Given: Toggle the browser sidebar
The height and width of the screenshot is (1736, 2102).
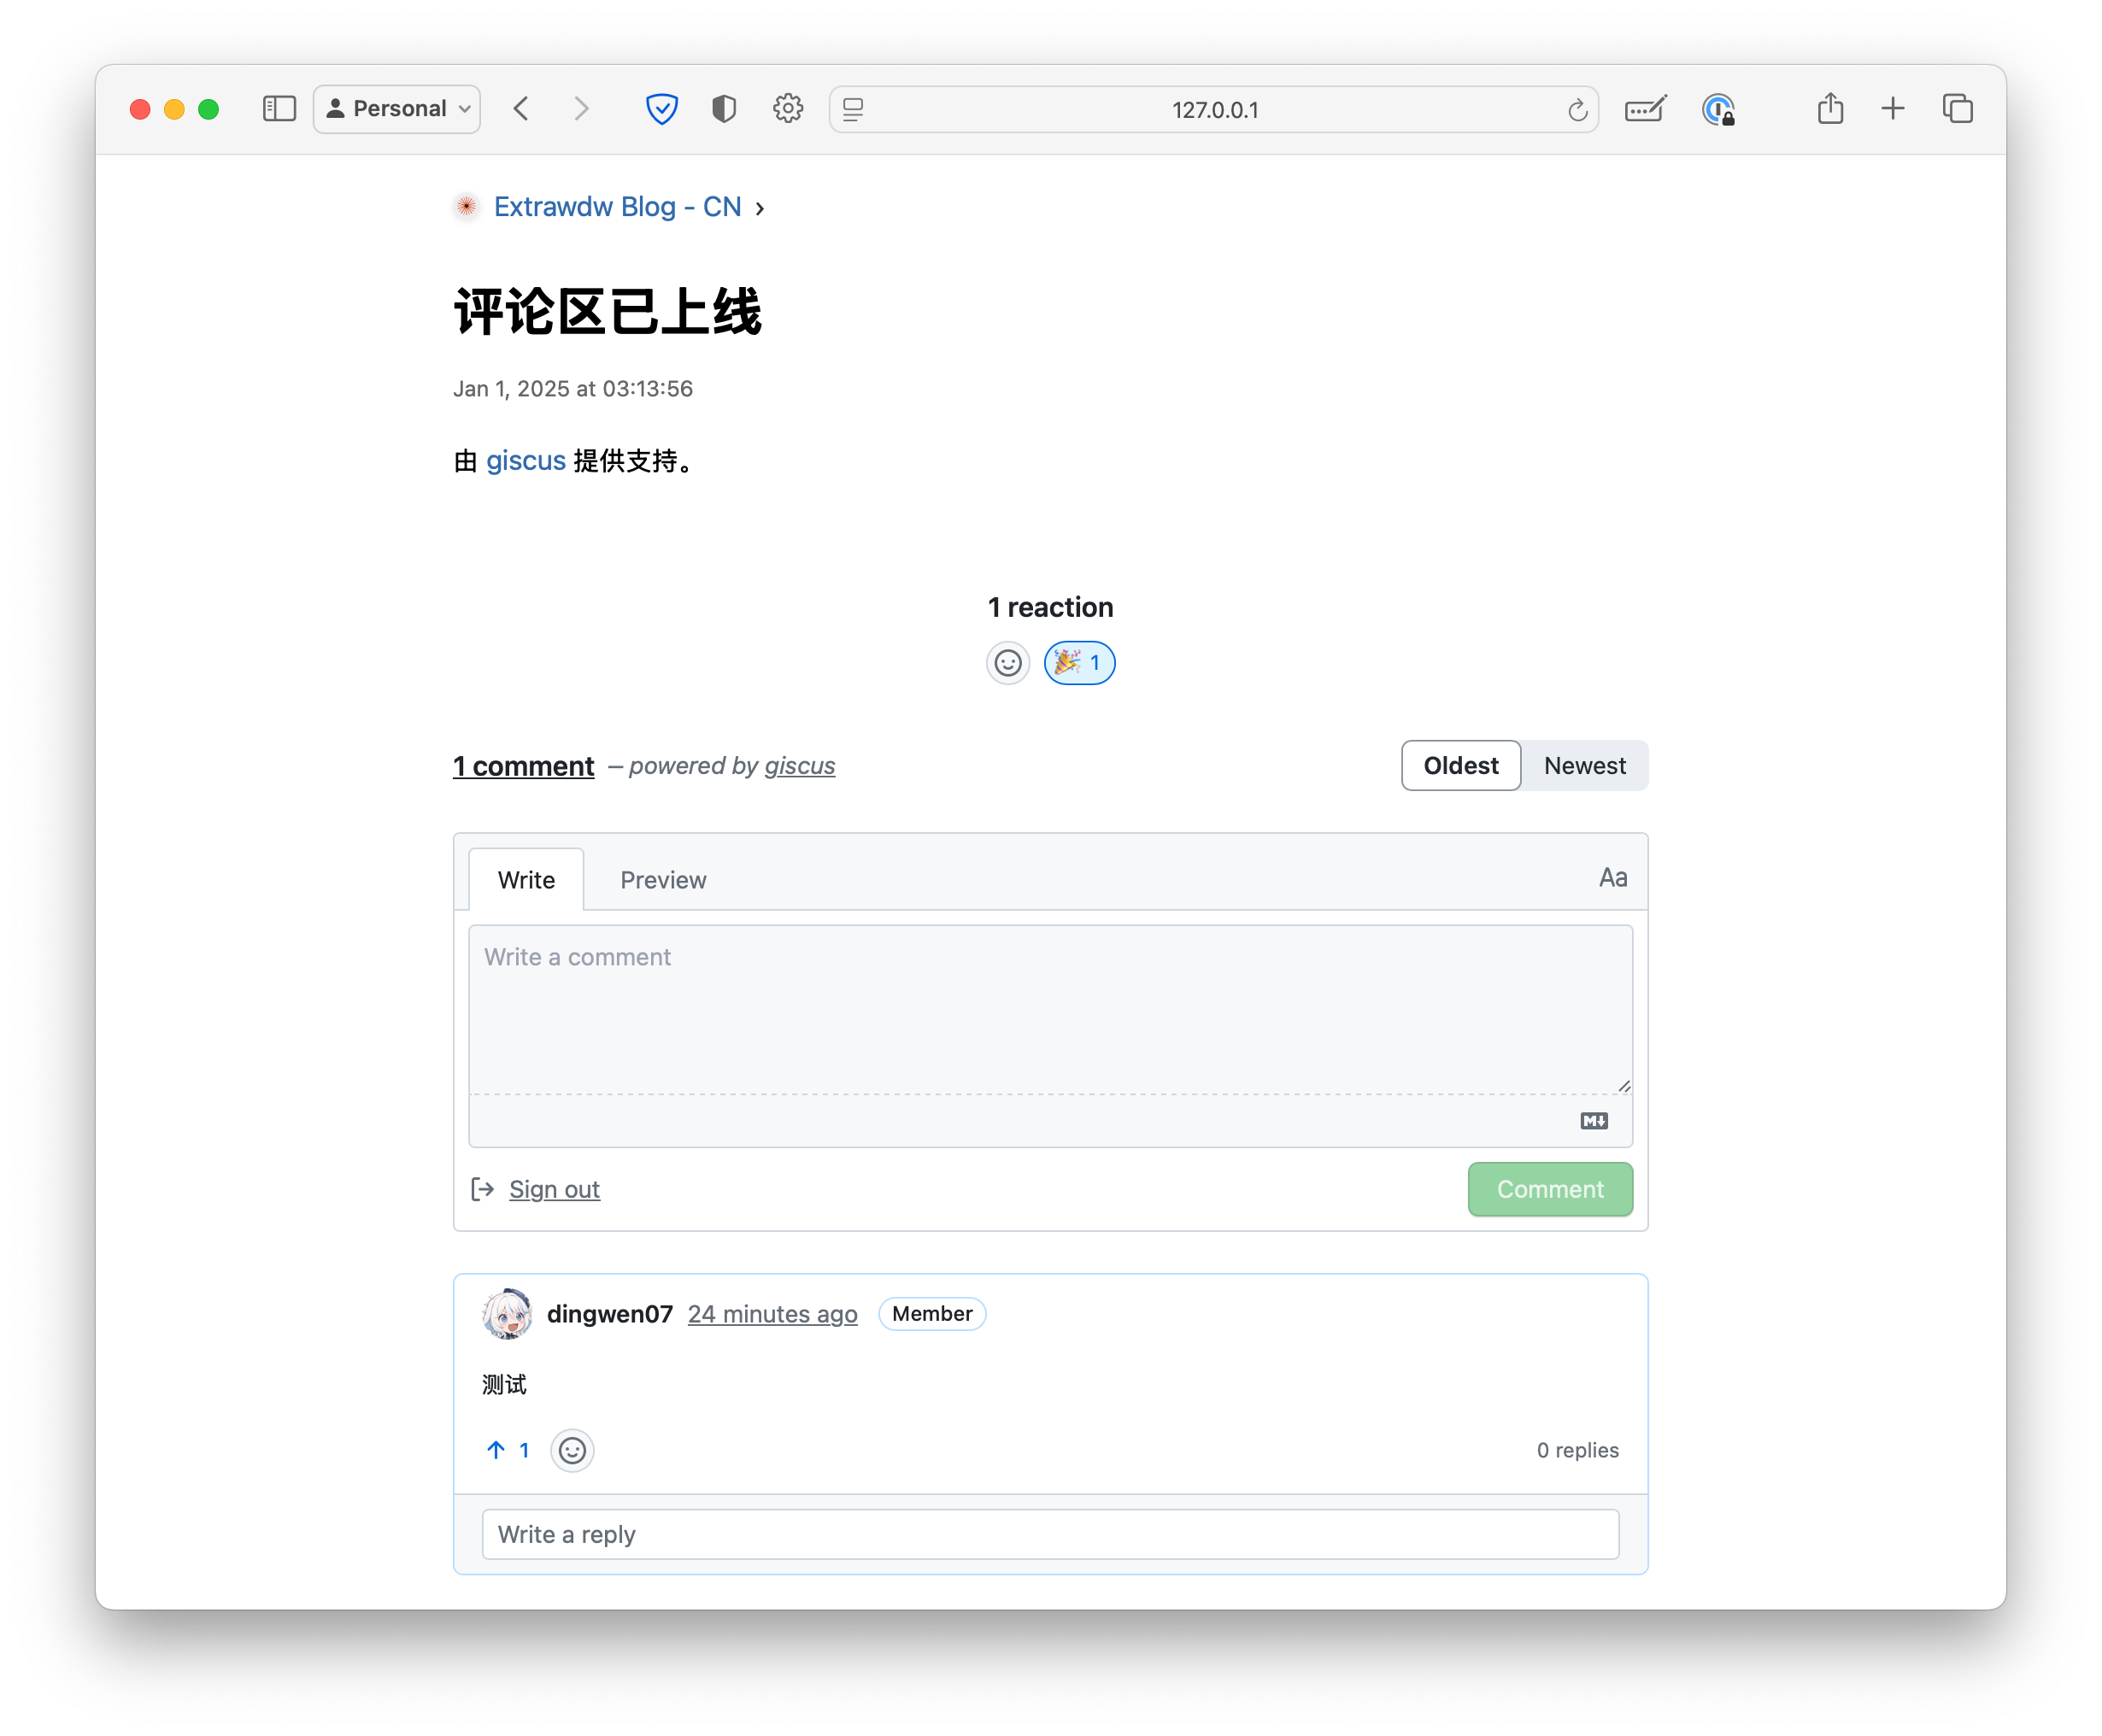Looking at the screenshot, I should click(x=279, y=109).
